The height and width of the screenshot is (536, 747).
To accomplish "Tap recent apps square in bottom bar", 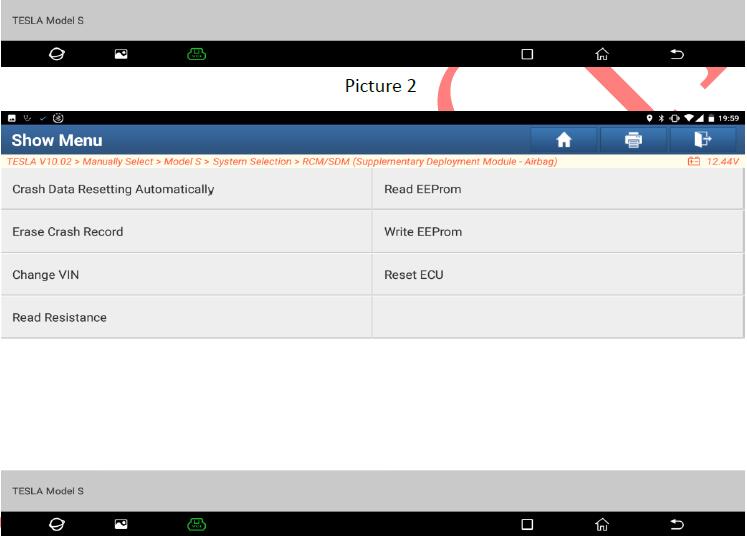I will [x=527, y=524].
